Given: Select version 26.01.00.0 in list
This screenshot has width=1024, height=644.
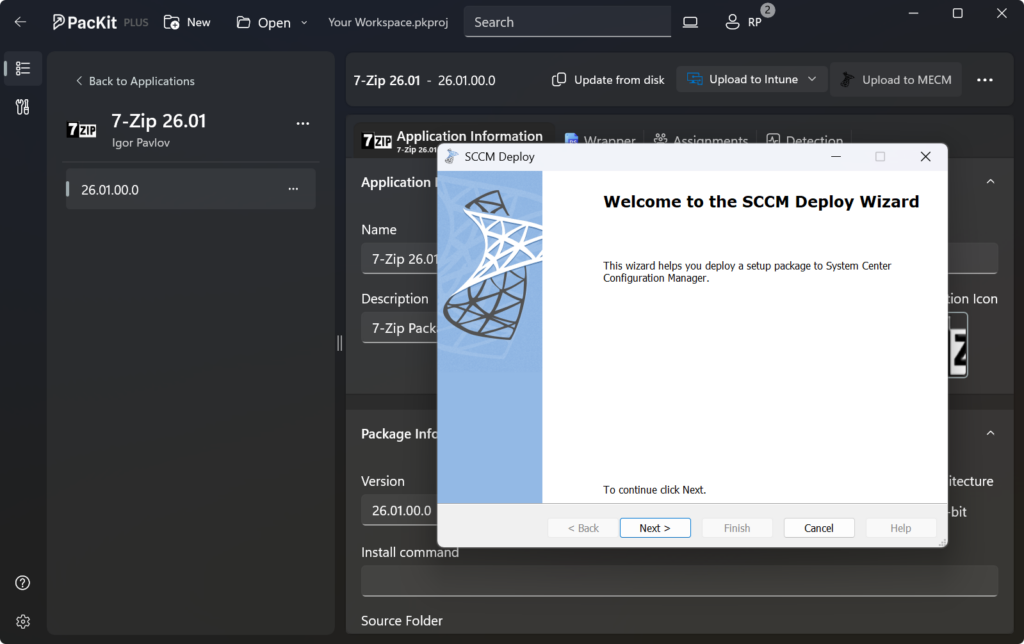Looking at the screenshot, I should (191, 189).
